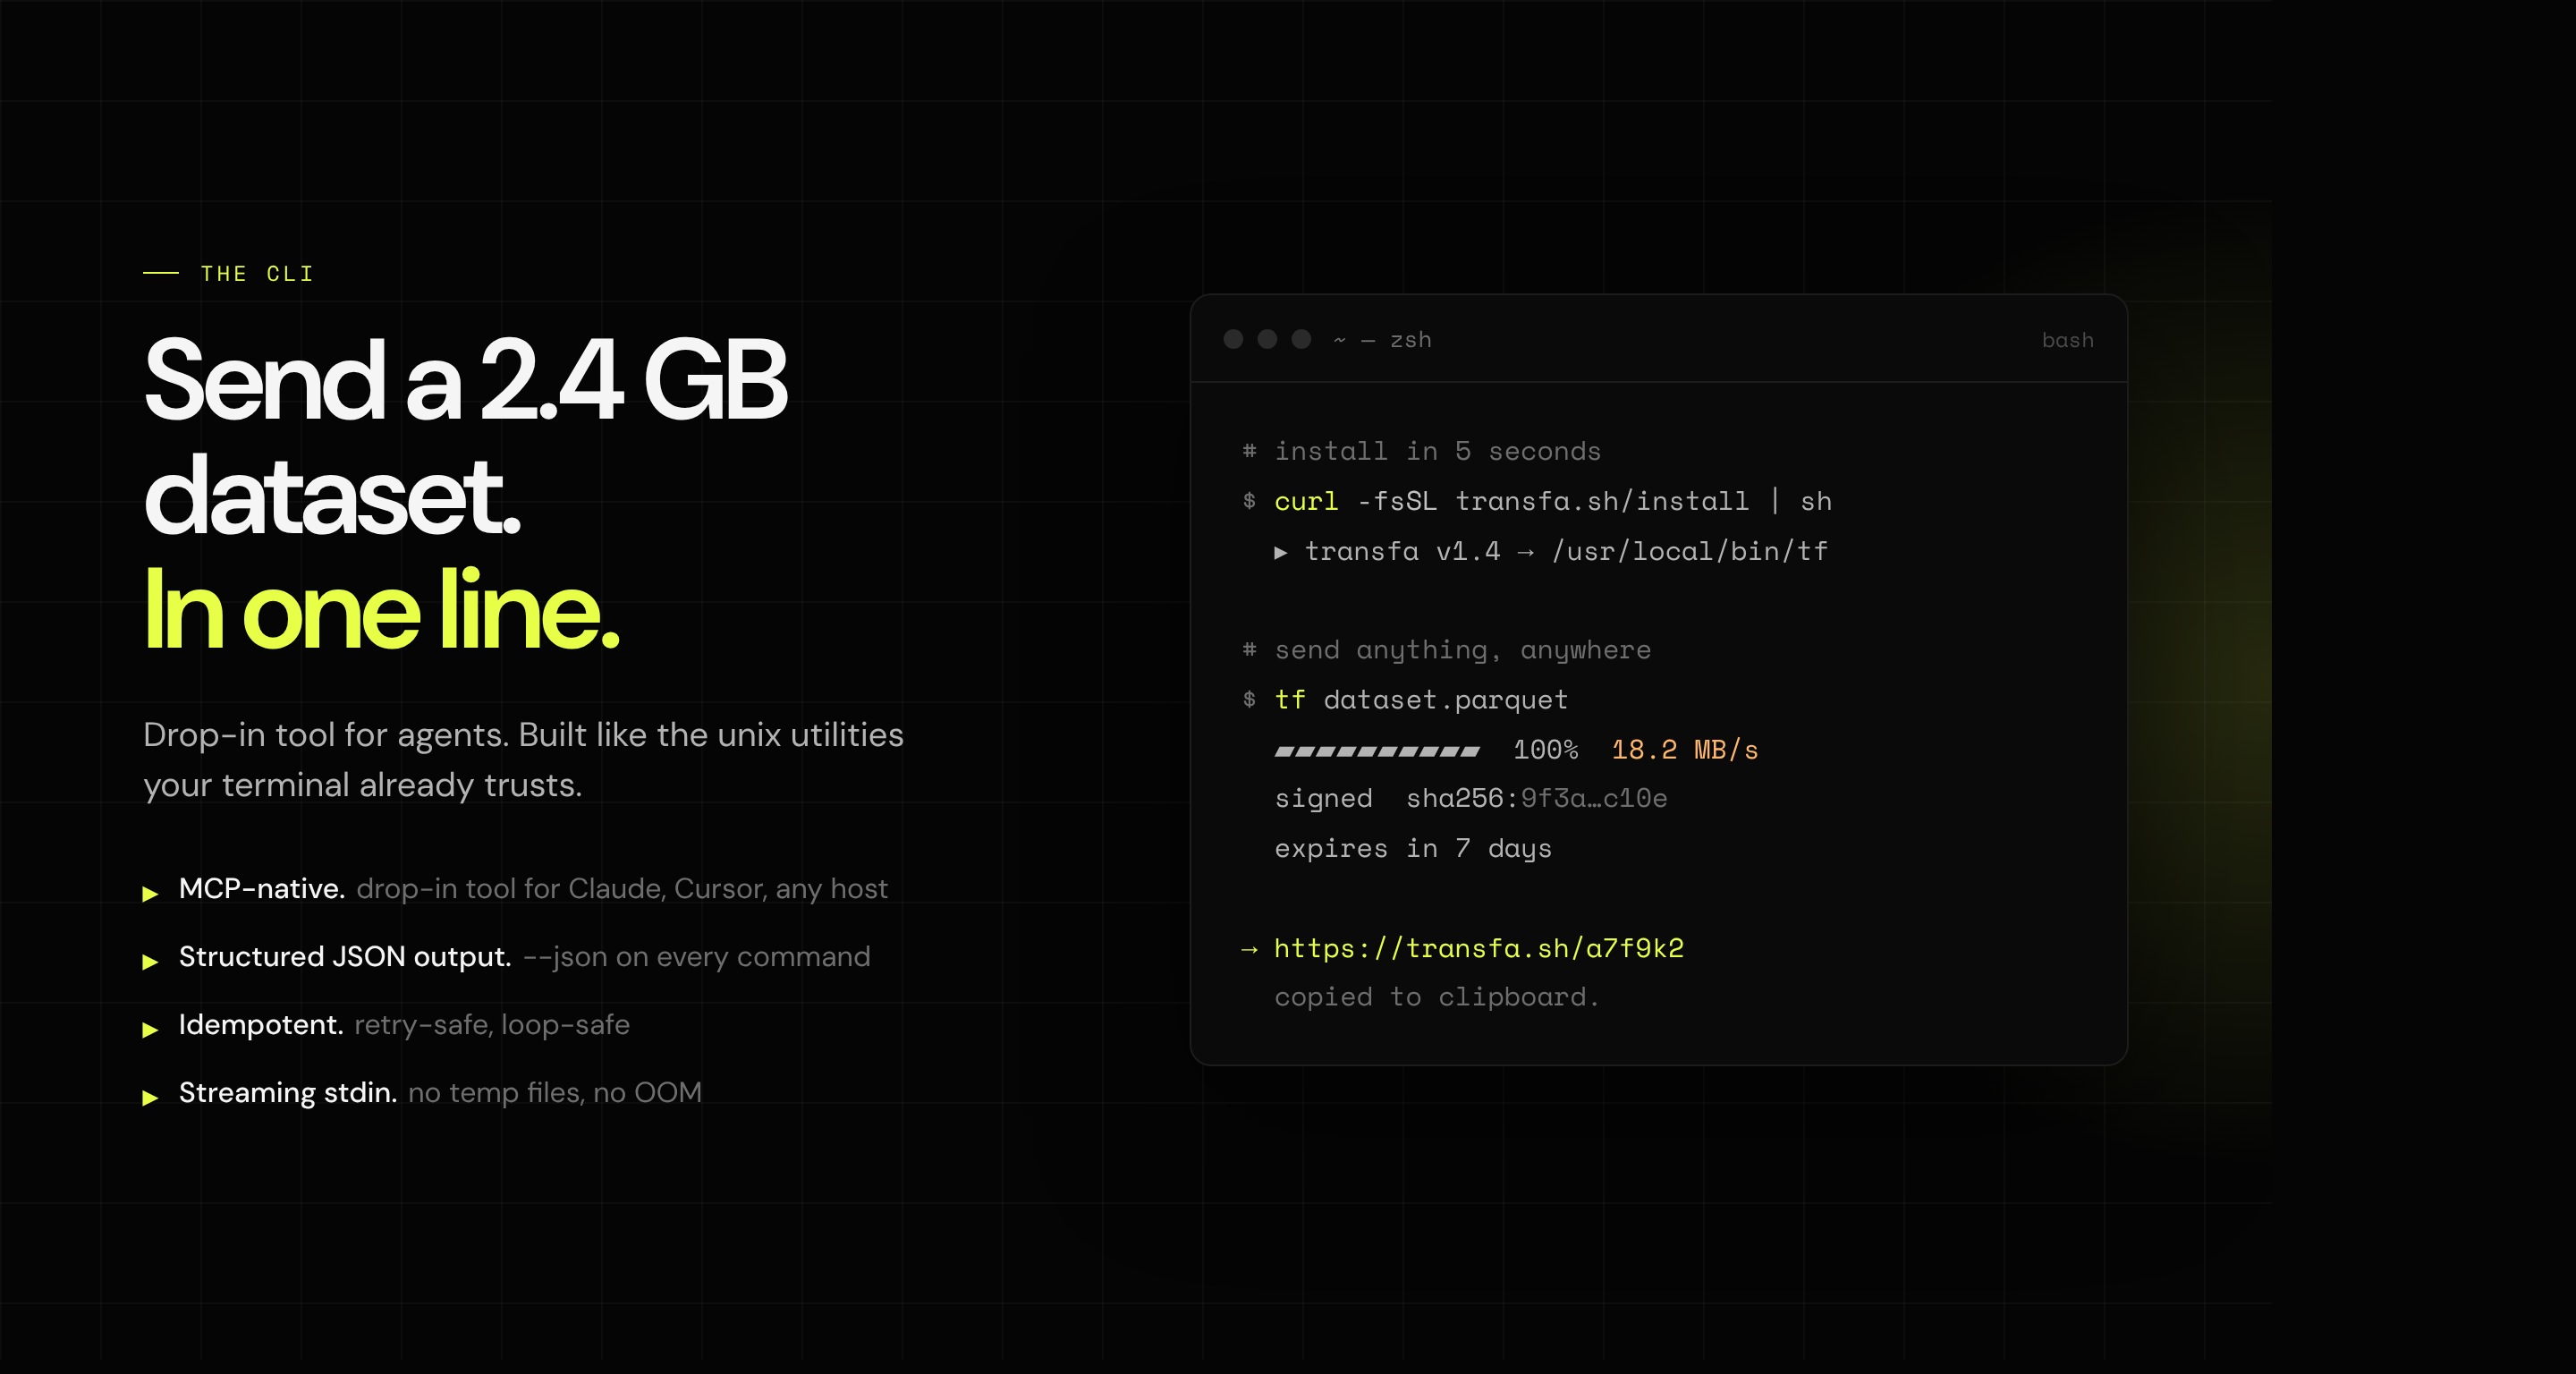Click the triangle icon before "transfa v1.4"
Screen dimensions: 2576x1374
tap(1281, 552)
